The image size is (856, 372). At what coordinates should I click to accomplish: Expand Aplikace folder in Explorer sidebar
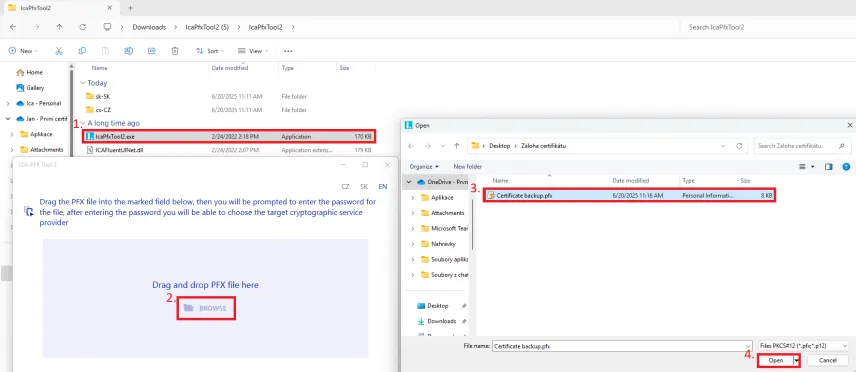coord(12,134)
